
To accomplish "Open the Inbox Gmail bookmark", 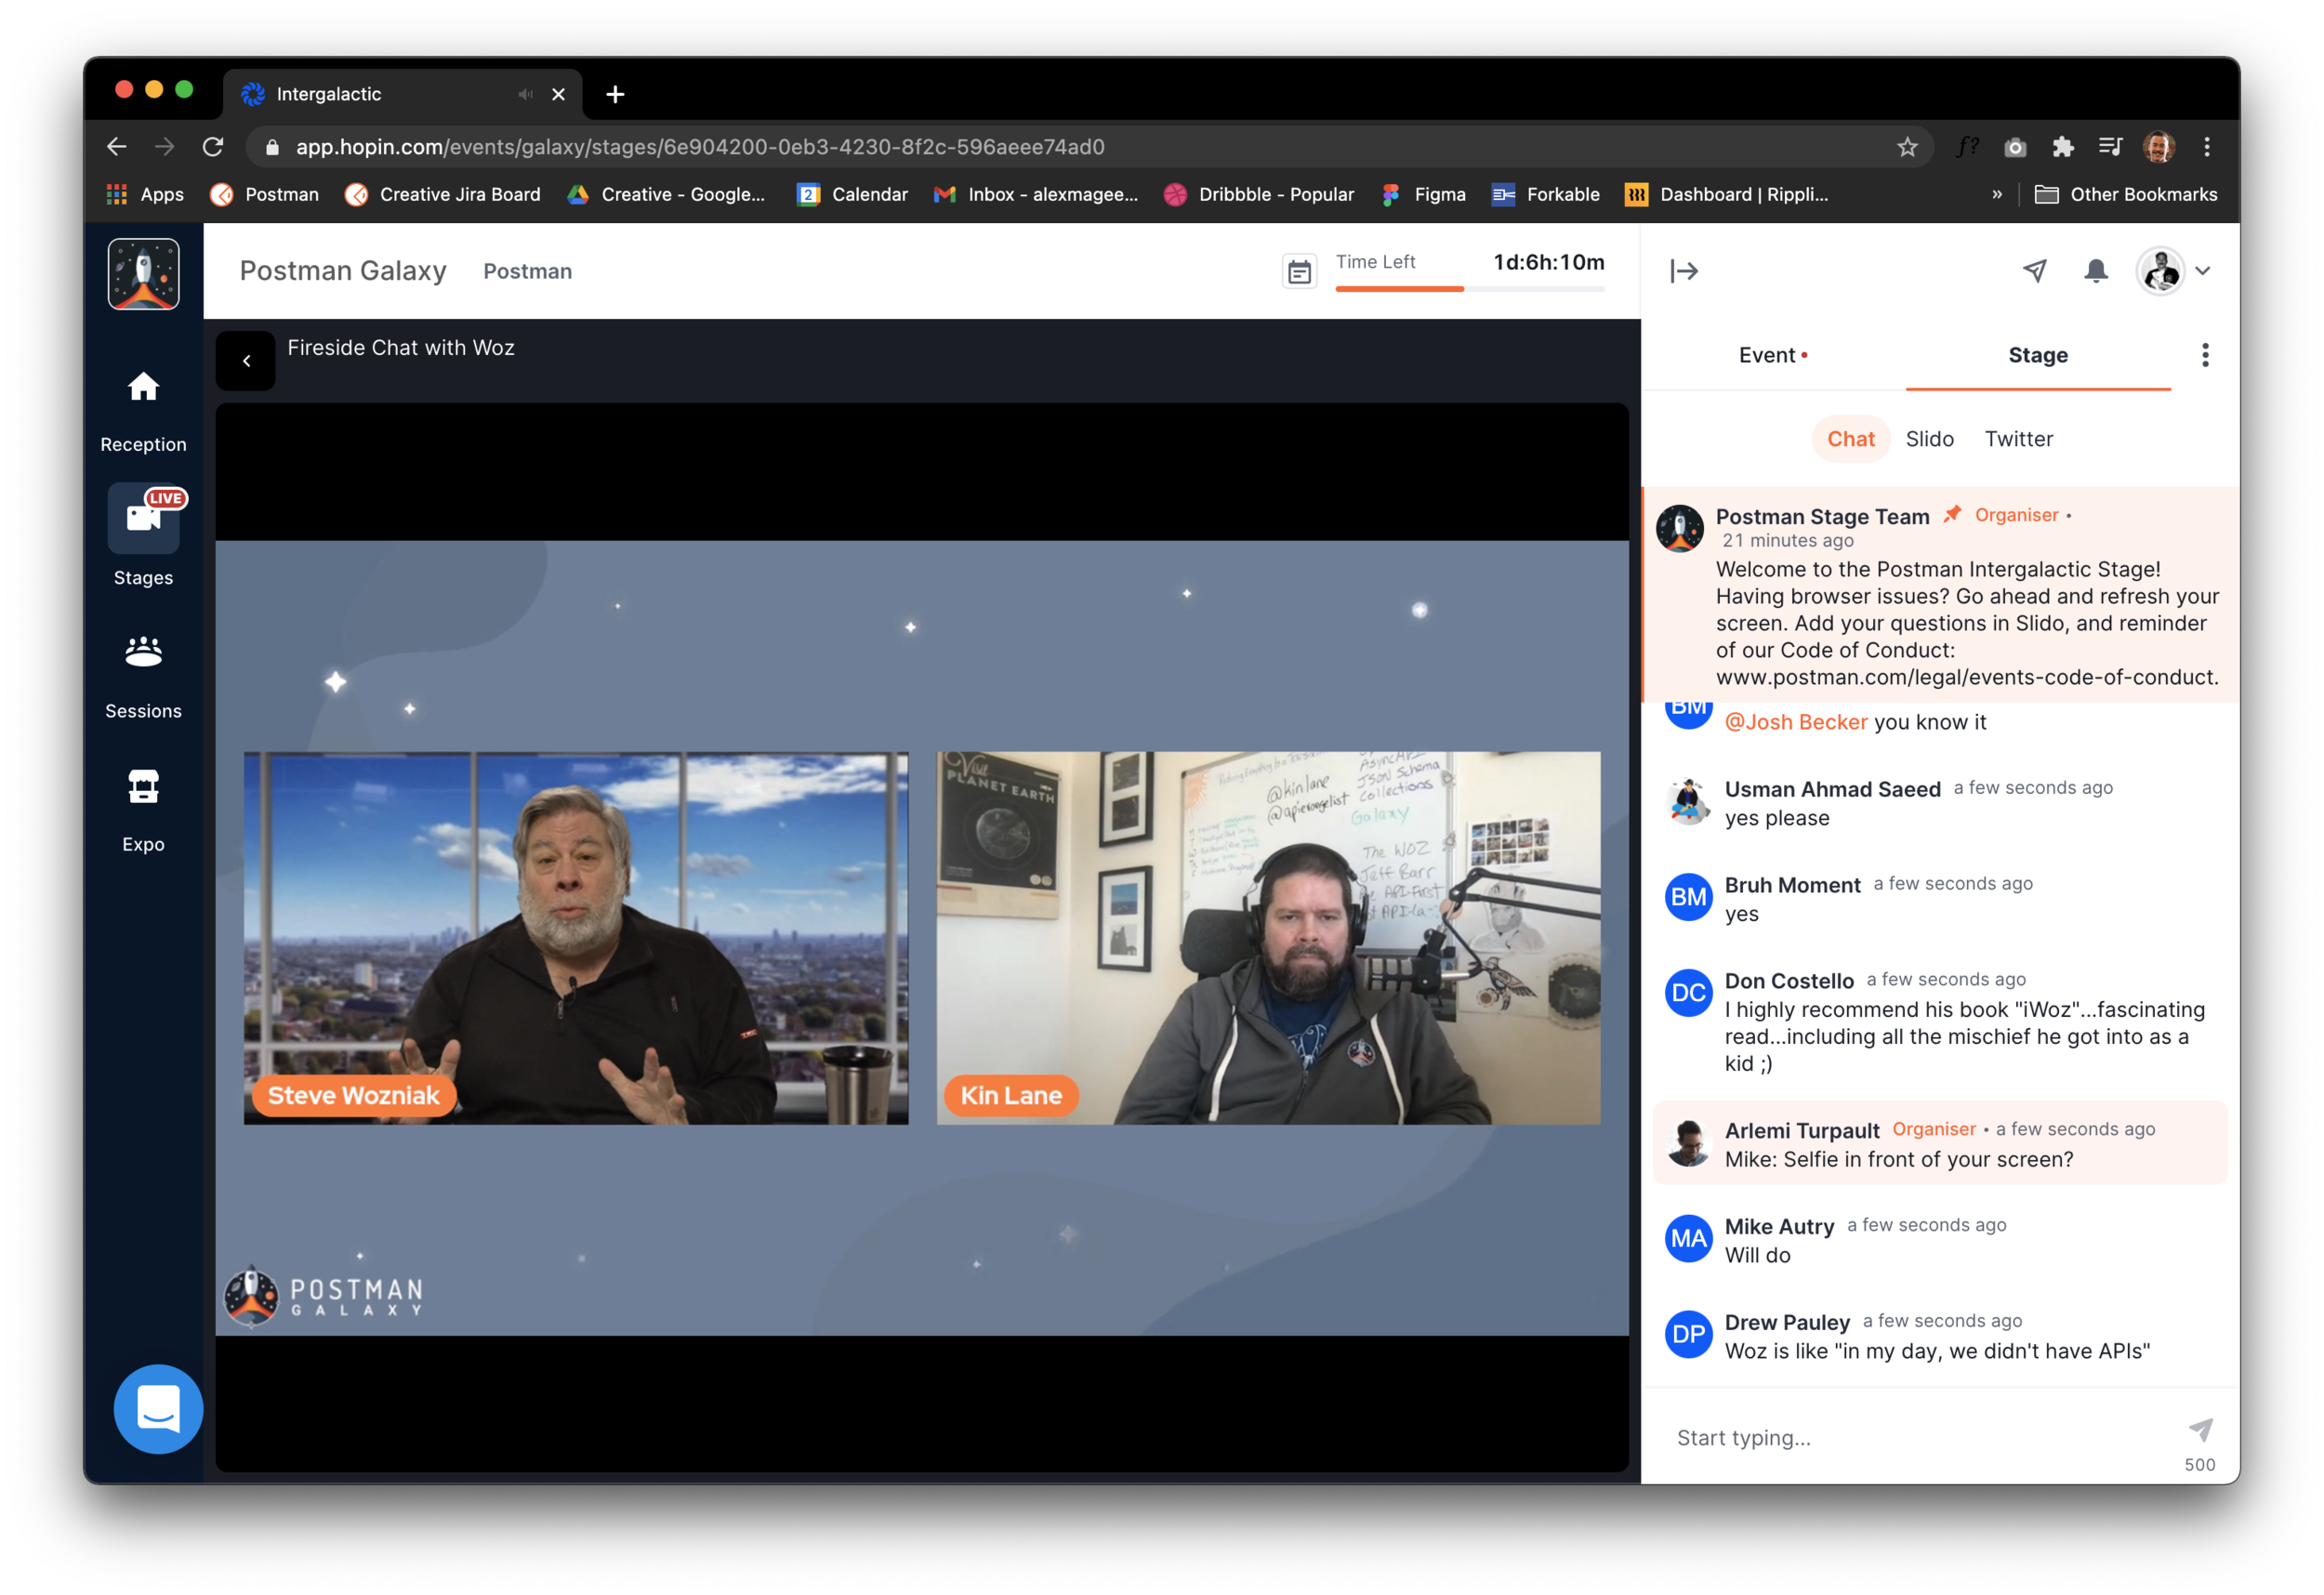I will pos(1035,194).
